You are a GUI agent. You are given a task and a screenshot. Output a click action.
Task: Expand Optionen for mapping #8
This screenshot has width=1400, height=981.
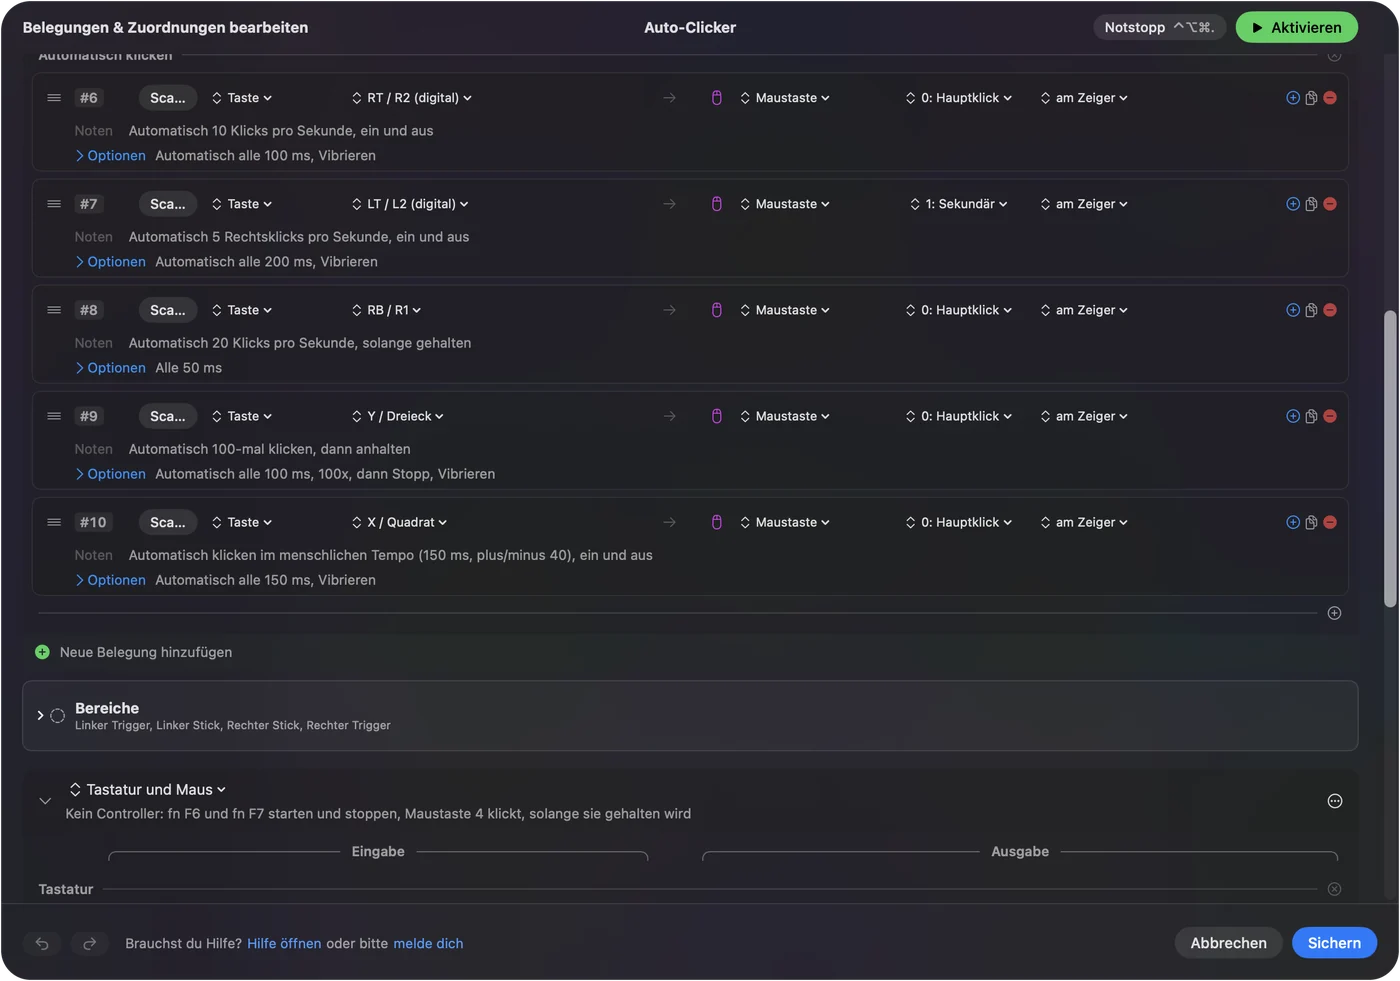[x=111, y=368]
